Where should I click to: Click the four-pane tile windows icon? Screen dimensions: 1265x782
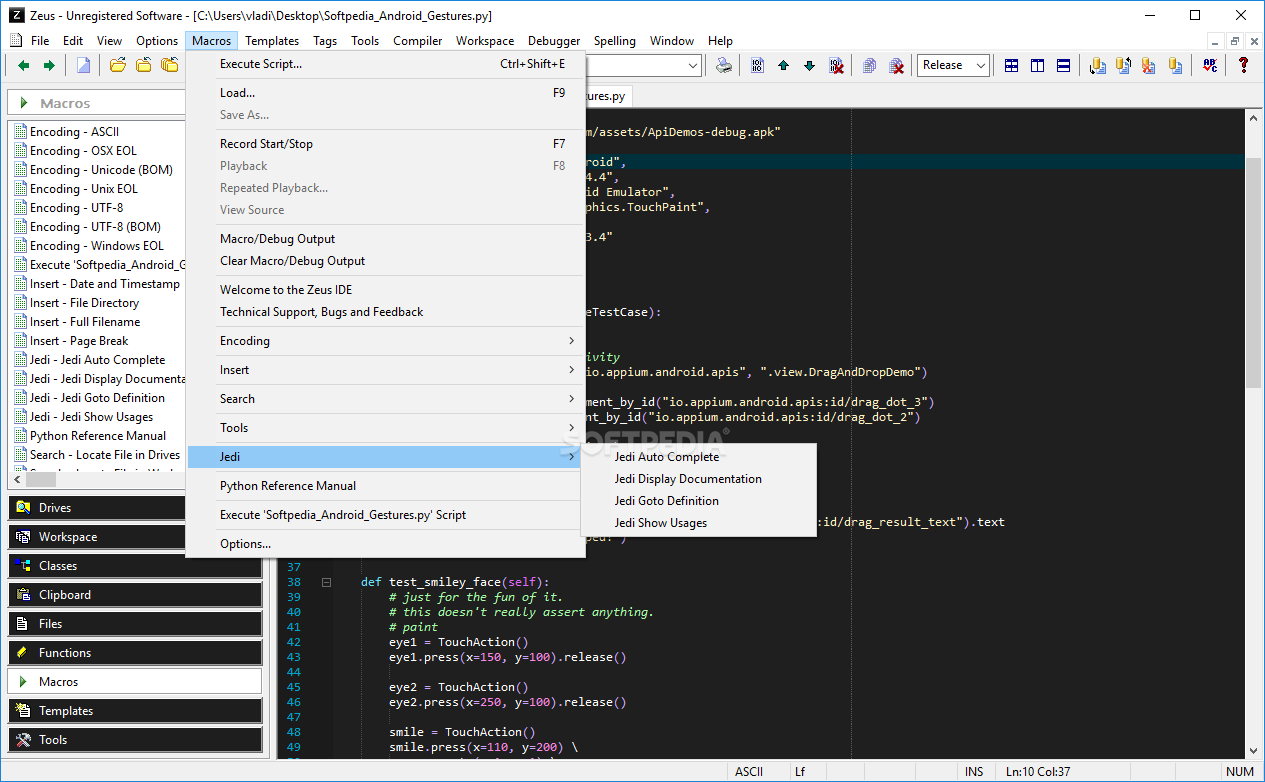(1012, 65)
